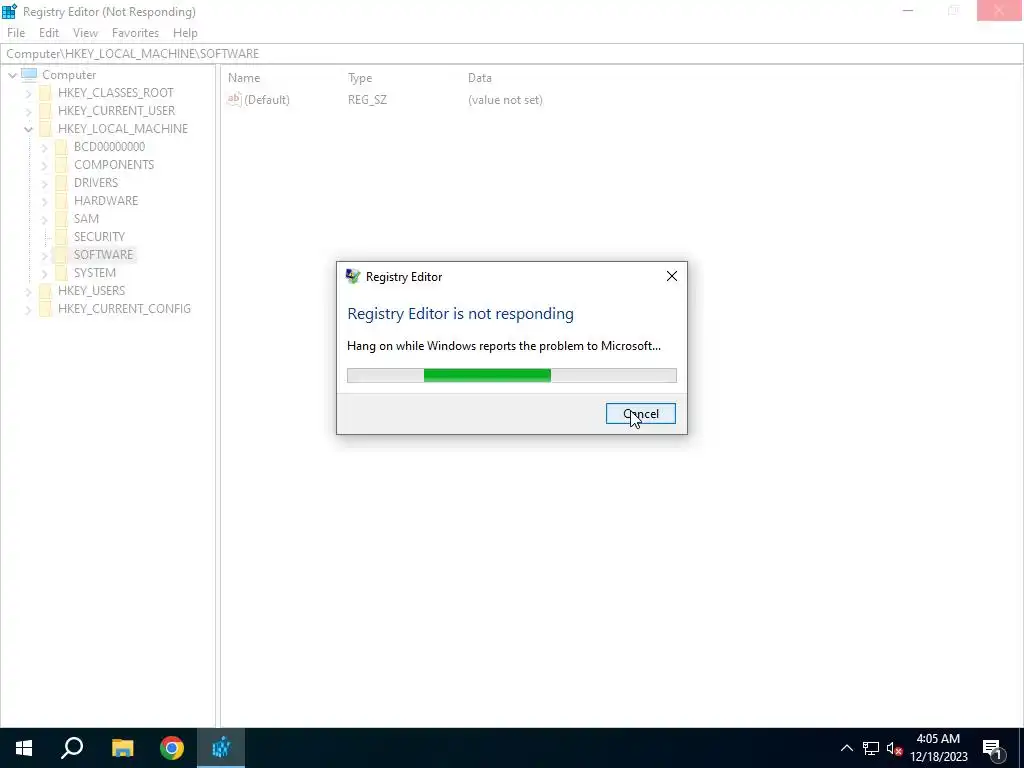Click the Cancel button in the dialog

tap(640, 413)
